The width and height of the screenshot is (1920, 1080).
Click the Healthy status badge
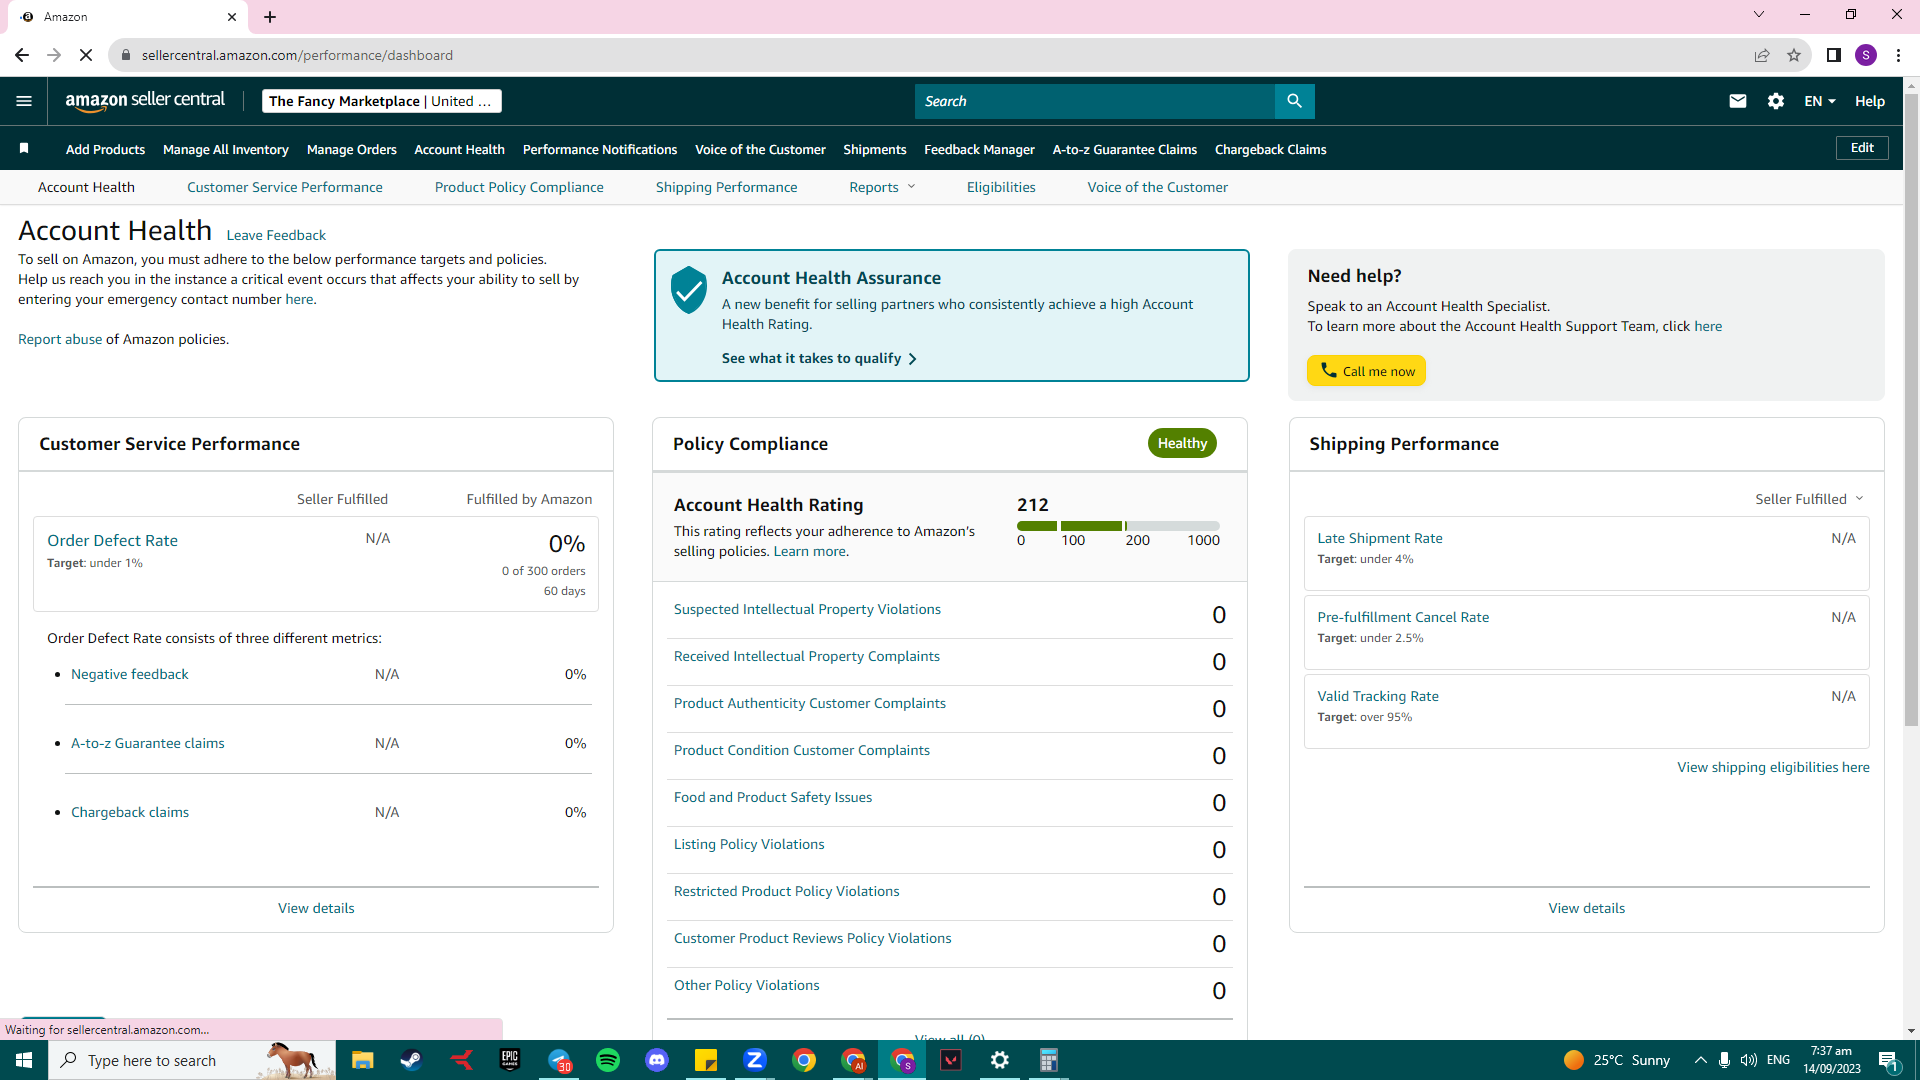tap(1182, 443)
